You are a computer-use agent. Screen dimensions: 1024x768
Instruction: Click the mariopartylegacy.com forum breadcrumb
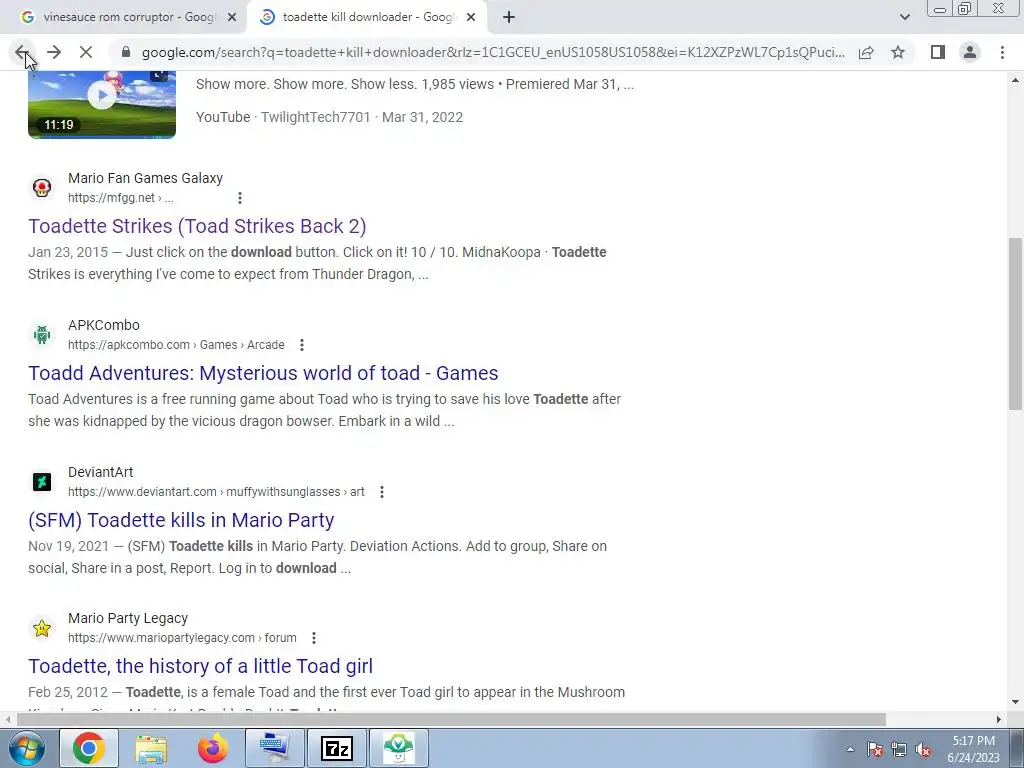coord(182,638)
